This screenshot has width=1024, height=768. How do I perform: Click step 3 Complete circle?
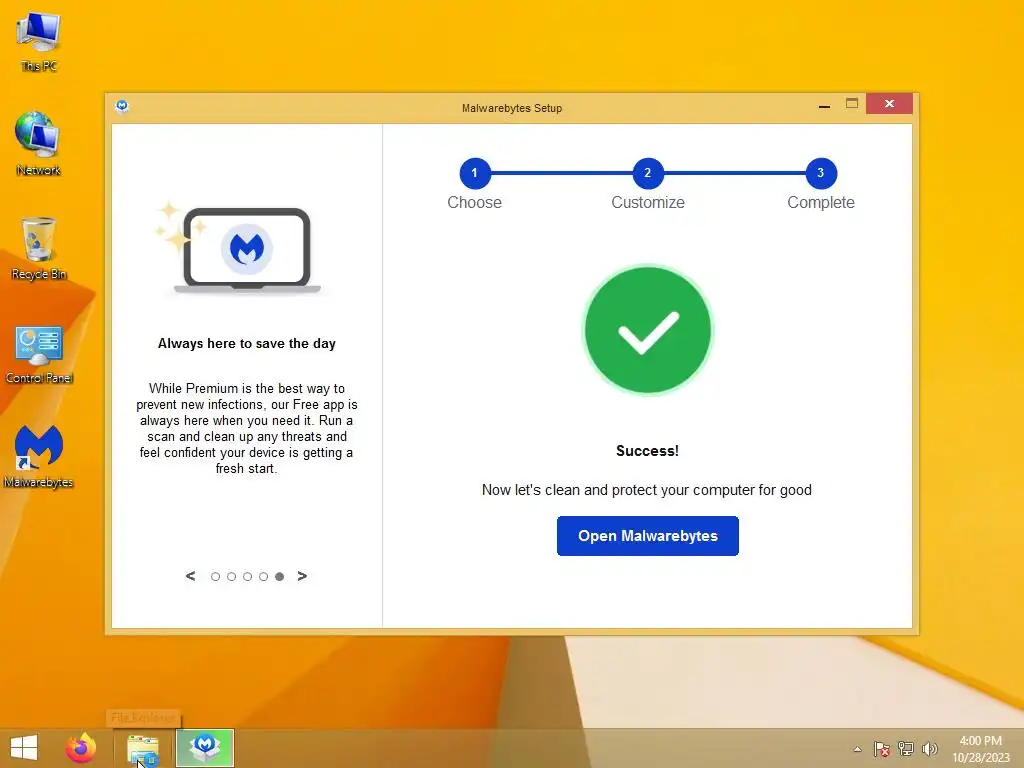821,173
